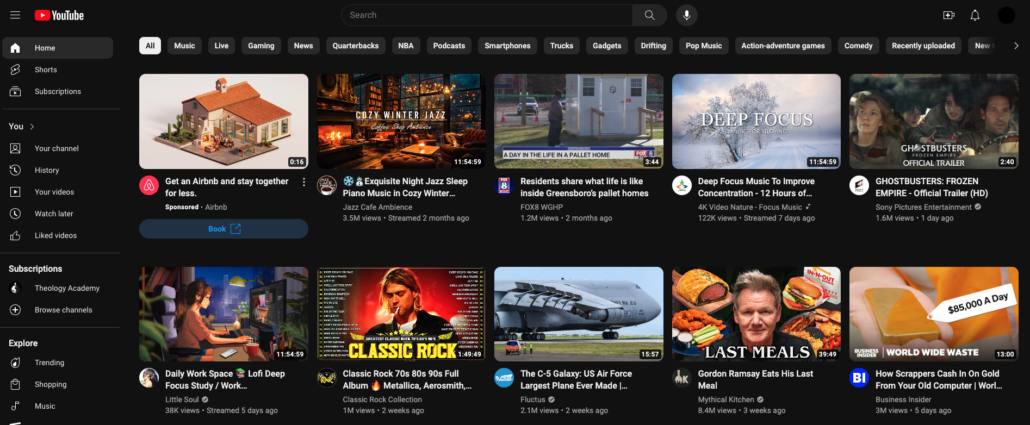The width and height of the screenshot is (1030, 425).
Task: Start voice search with microphone icon
Action: (686, 15)
